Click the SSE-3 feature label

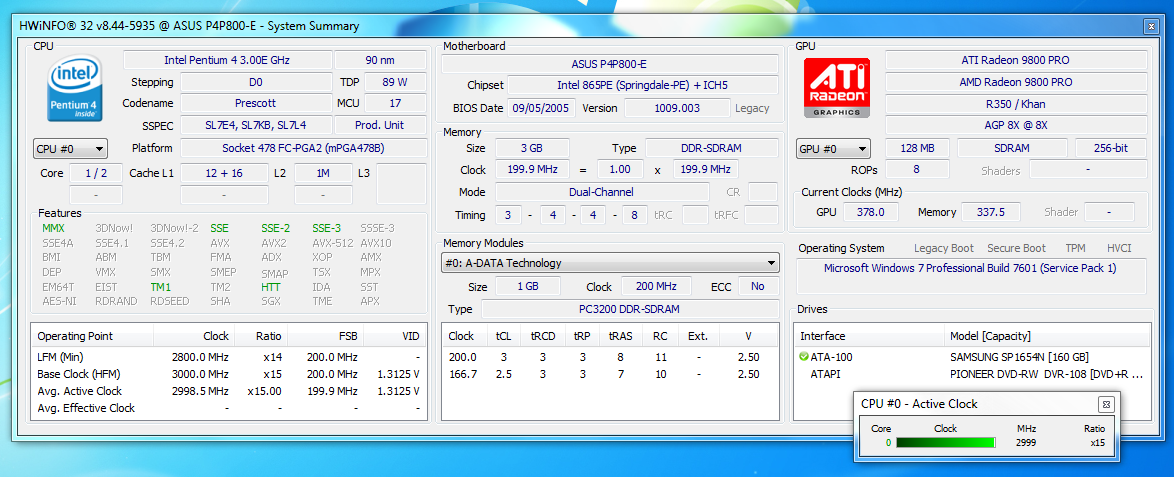(x=326, y=228)
